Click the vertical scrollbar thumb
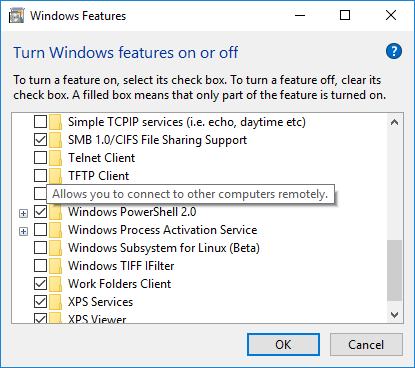Screen dimensions: 415x368 coord(395,270)
